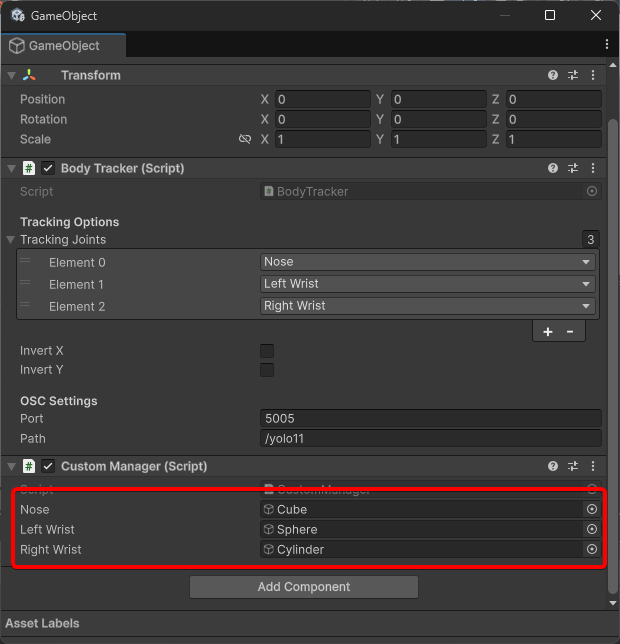Open object picker for Right Wrist Cylinder
The width and height of the screenshot is (620, 644).
click(x=592, y=549)
